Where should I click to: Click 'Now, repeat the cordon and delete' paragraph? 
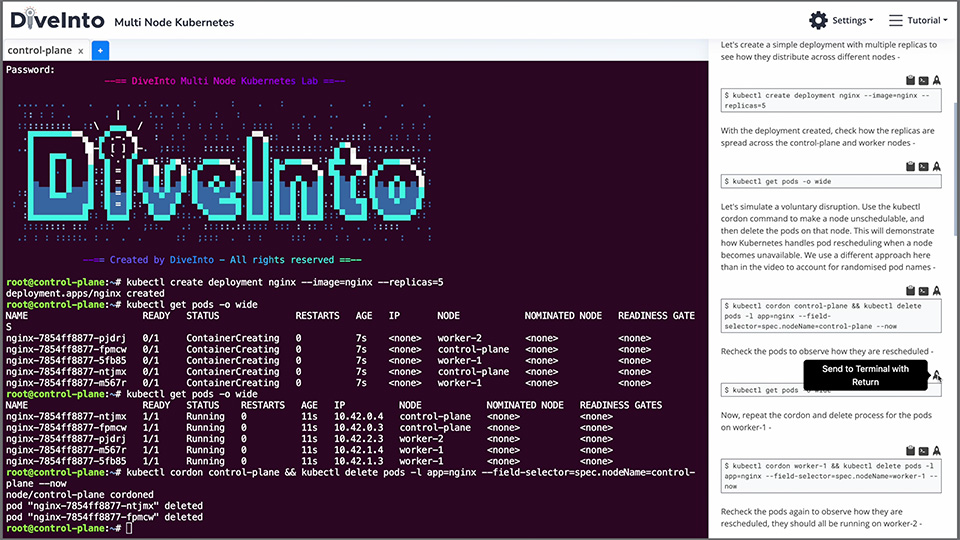(x=826, y=421)
